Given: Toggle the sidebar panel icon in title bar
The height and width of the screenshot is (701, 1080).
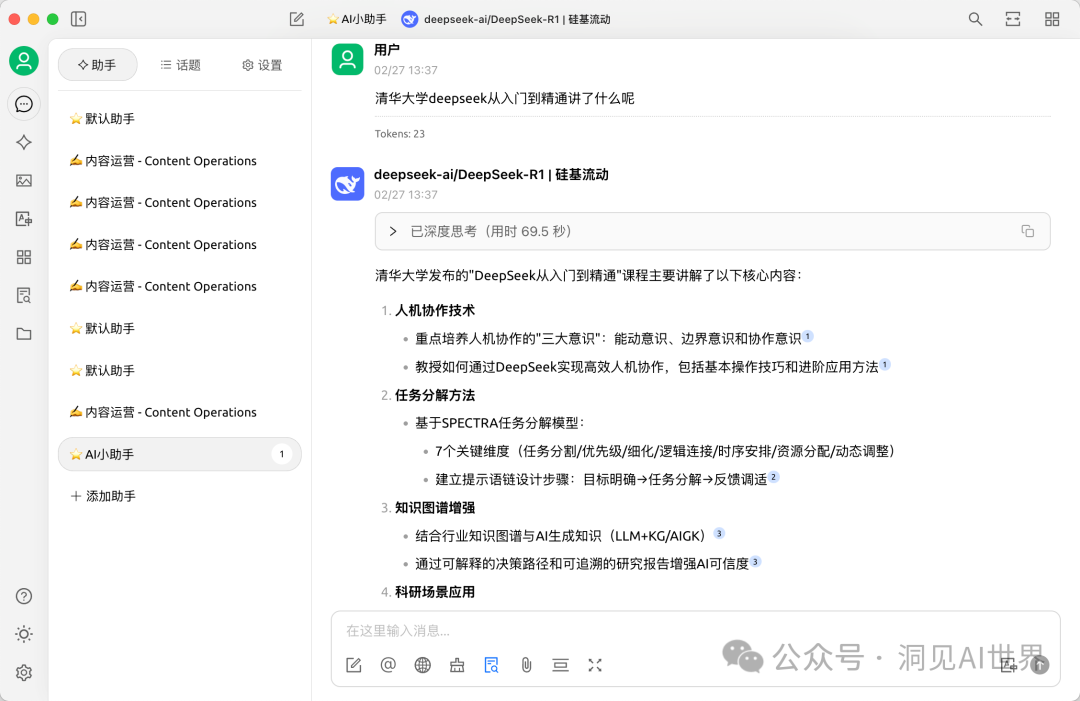Looking at the screenshot, I should [x=79, y=19].
